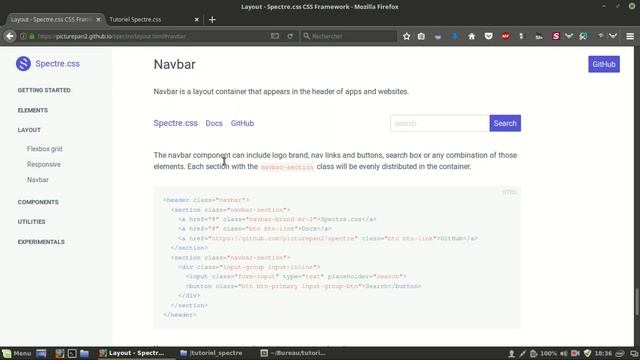640x360 pixels.
Task: Expand the dropdown arrow beside the S icon
Action: click(x=569, y=36)
